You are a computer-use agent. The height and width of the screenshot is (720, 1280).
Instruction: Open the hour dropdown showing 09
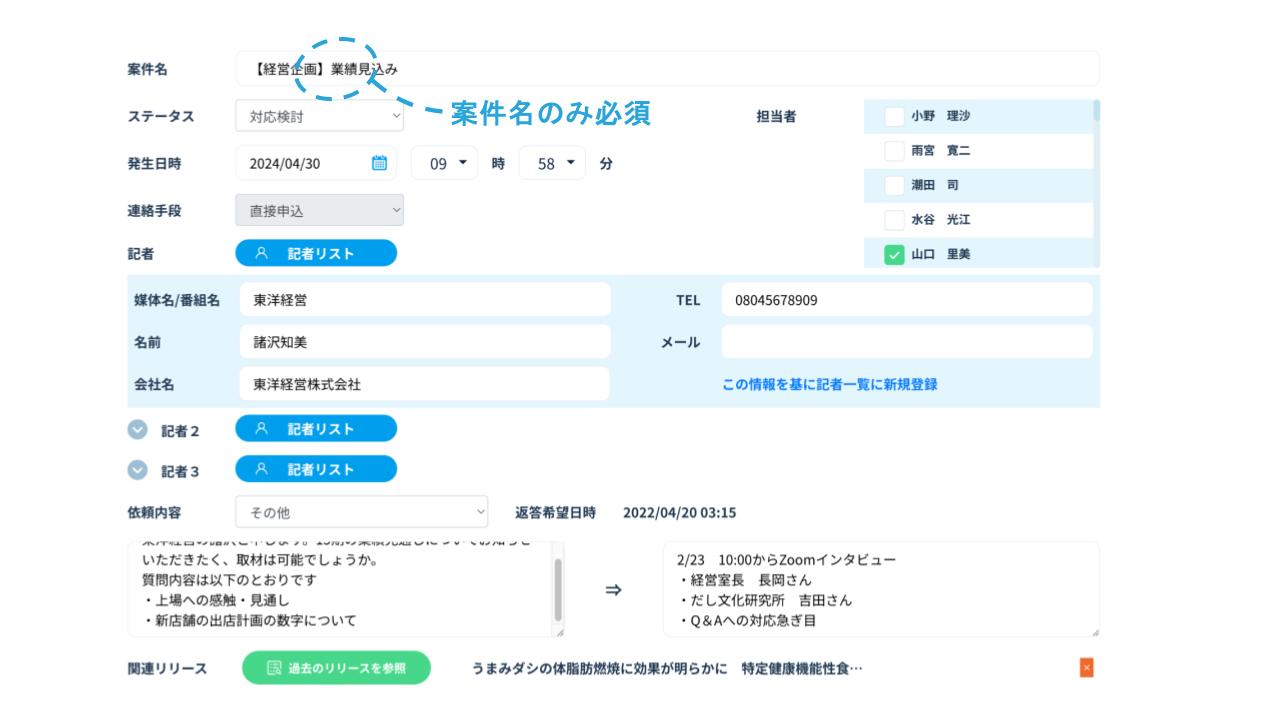pos(446,163)
